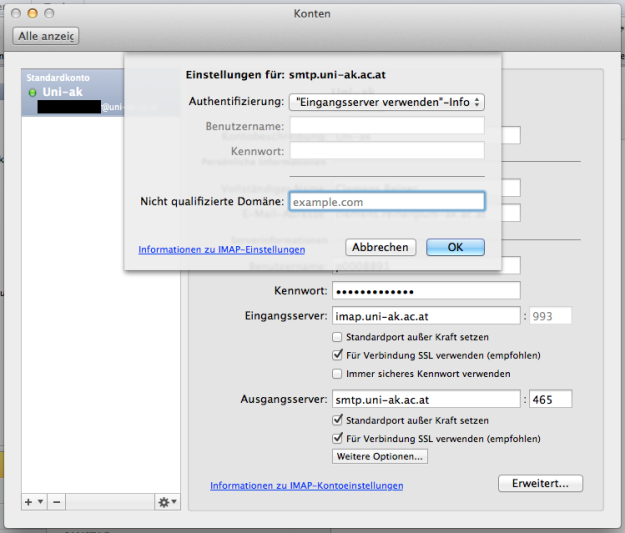Viewport: 625px width, 533px height.
Task: Click the Abbrechen button
Action: pyautogui.click(x=380, y=247)
